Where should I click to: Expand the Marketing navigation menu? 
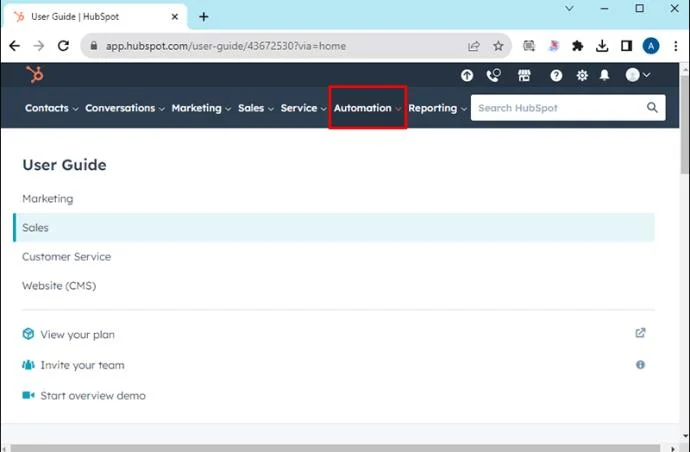click(x=201, y=108)
